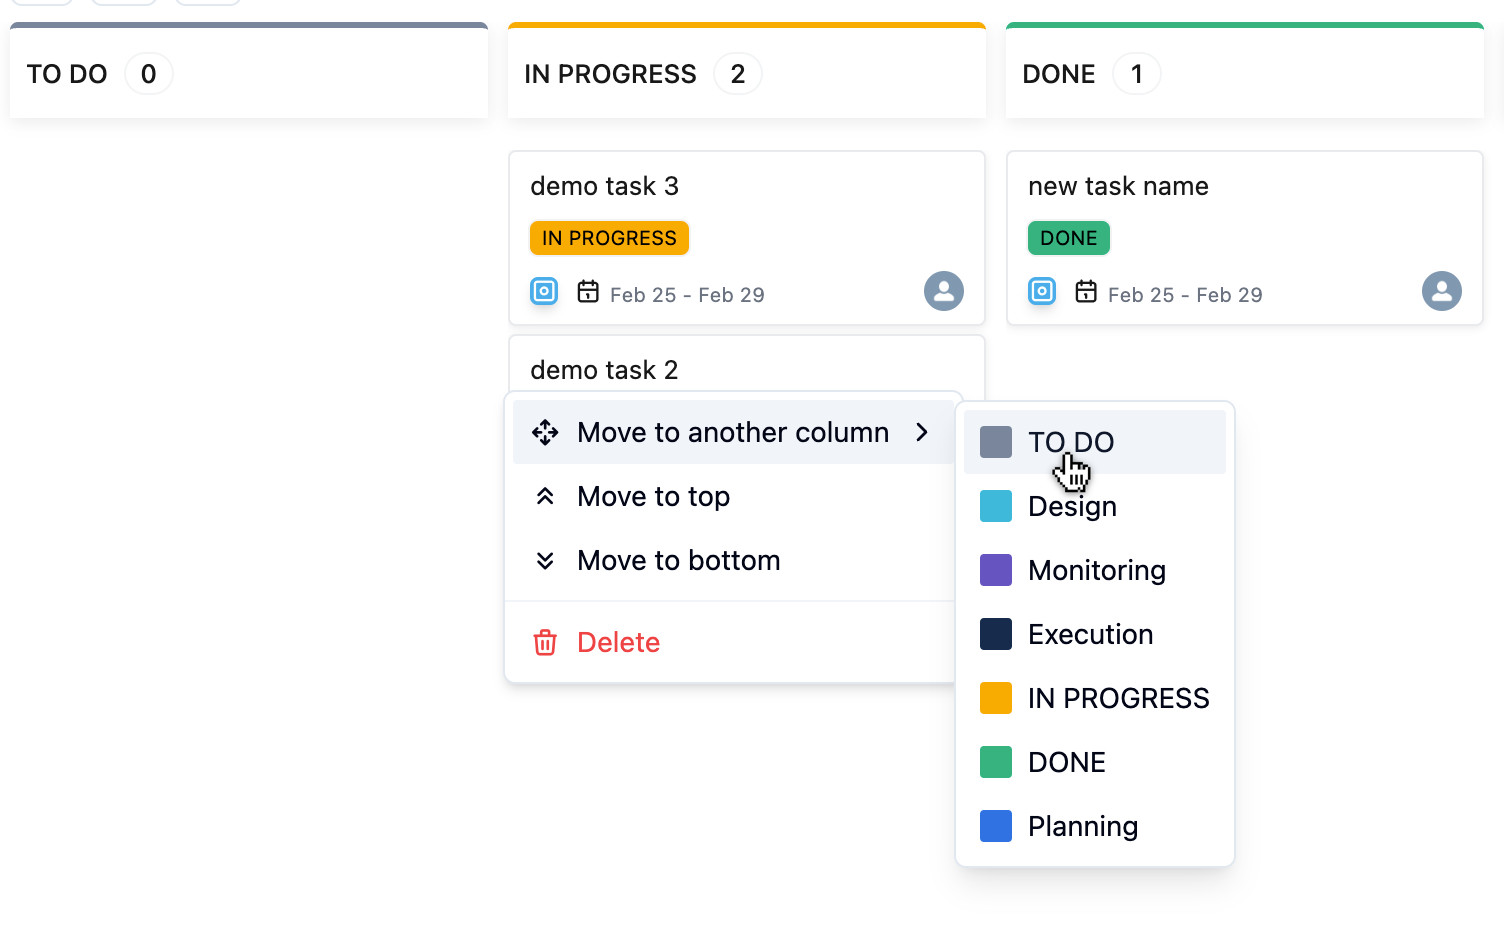Image resolution: width=1504 pixels, height=938 pixels.
Task: Click the green DONE color swatch in submenu
Action: coord(996,762)
